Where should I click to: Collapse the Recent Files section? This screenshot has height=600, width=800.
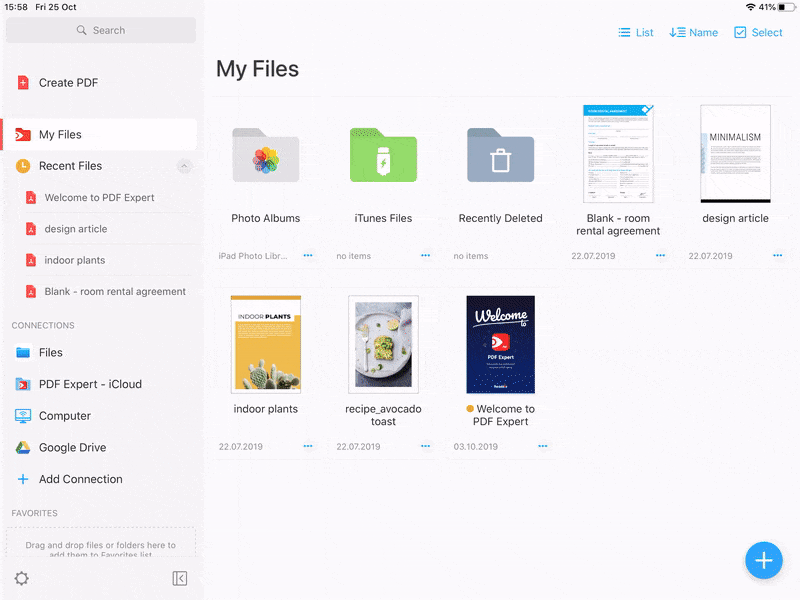point(184,166)
